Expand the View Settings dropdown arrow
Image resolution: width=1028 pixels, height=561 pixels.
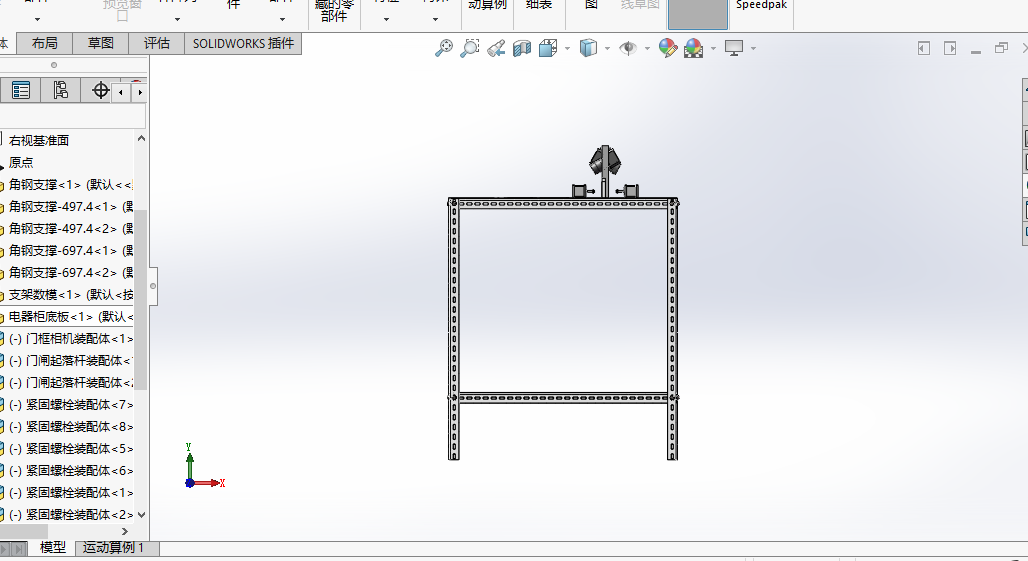[x=753, y=48]
